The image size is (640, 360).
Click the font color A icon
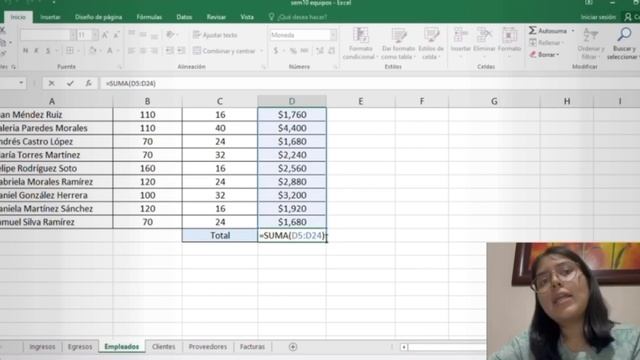pyautogui.click(x=109, y=51)
